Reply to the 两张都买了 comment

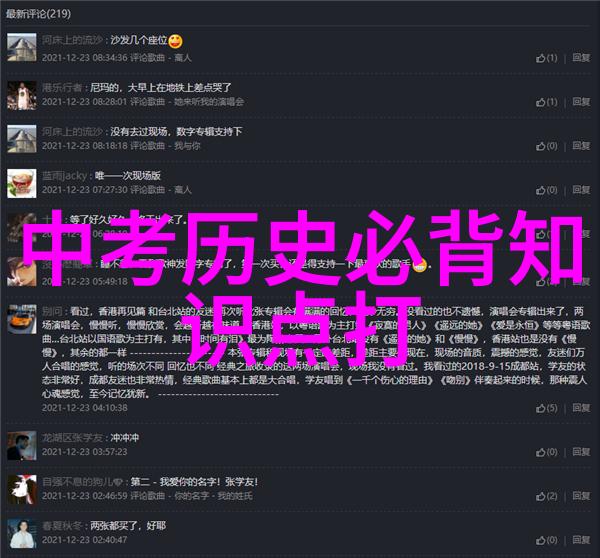(581, 540)
